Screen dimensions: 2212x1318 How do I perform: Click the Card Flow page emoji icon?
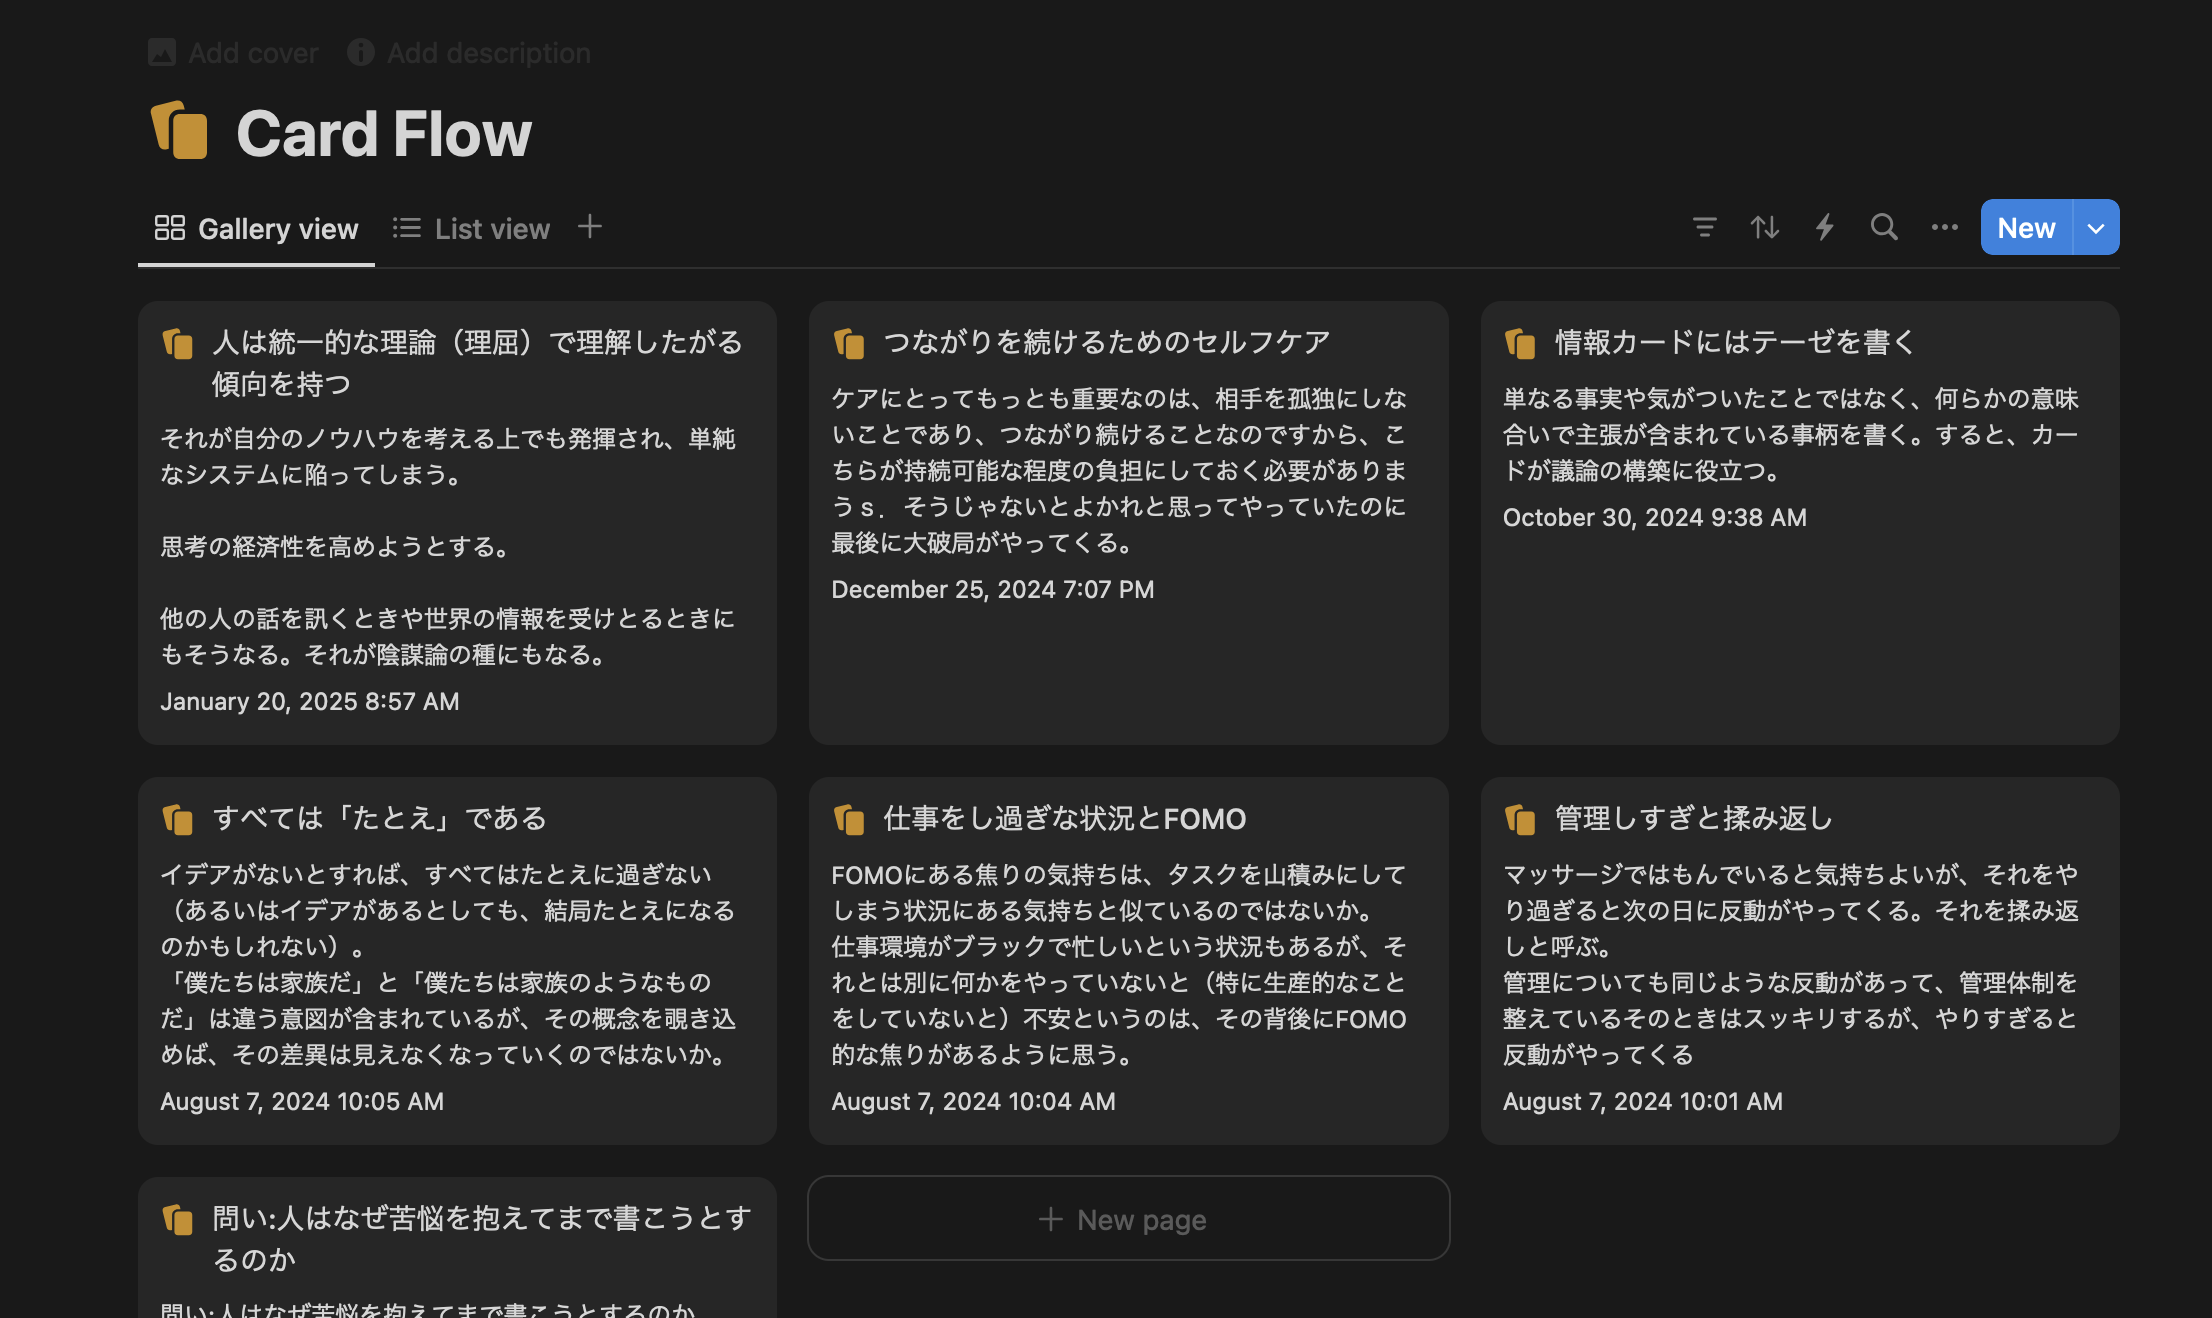[x=179, y=130]
